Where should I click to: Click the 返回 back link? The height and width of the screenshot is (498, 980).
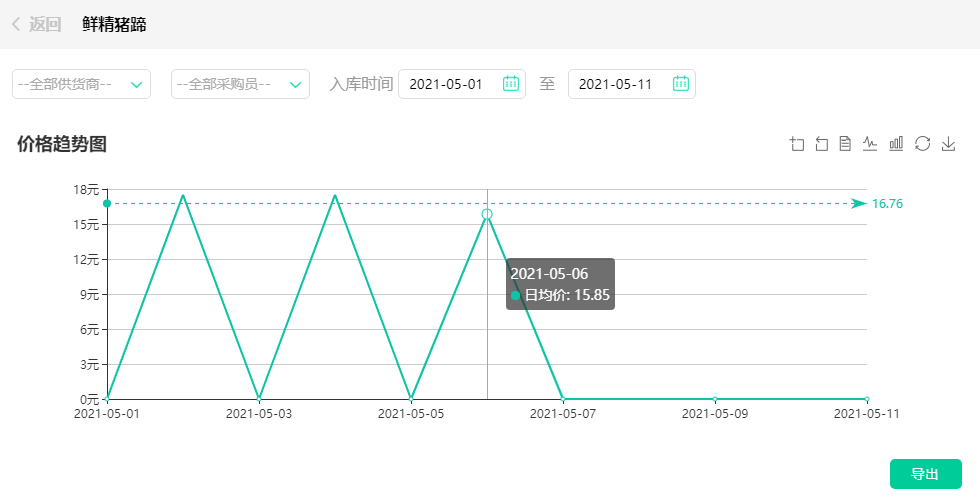(x=45, y=25)
